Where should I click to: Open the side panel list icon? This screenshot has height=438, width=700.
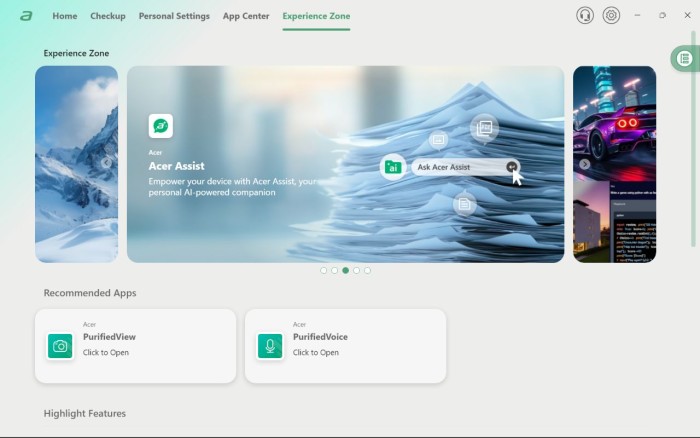pos(684,58)
